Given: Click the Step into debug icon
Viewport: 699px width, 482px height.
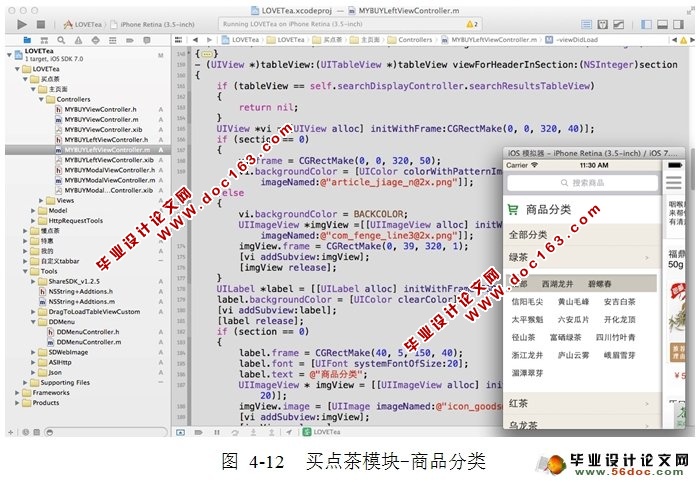Looking at the screenshot, I should tap(253, 432).
